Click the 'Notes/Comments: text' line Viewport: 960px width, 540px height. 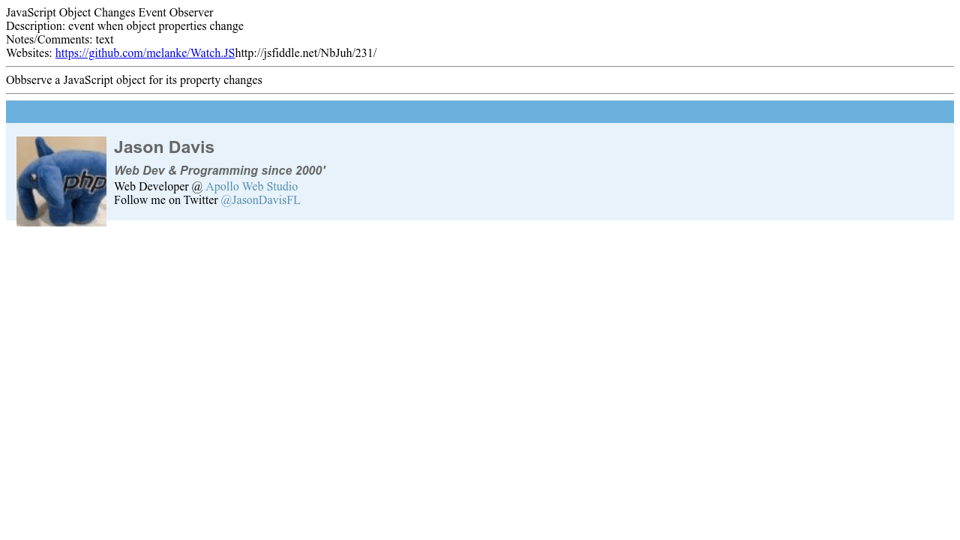tap(60, 40)
